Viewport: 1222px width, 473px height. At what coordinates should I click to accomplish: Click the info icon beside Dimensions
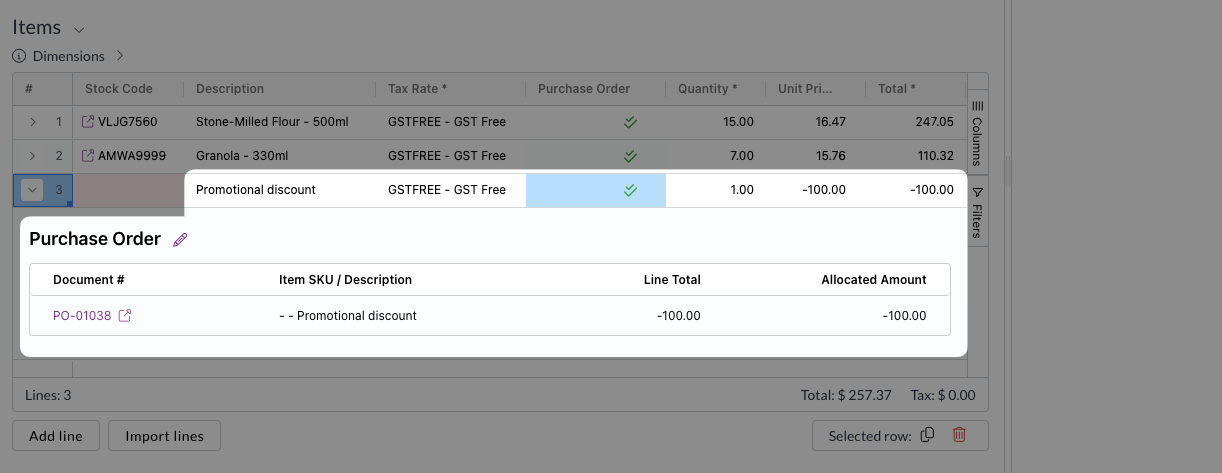click(x=19, y=56)
